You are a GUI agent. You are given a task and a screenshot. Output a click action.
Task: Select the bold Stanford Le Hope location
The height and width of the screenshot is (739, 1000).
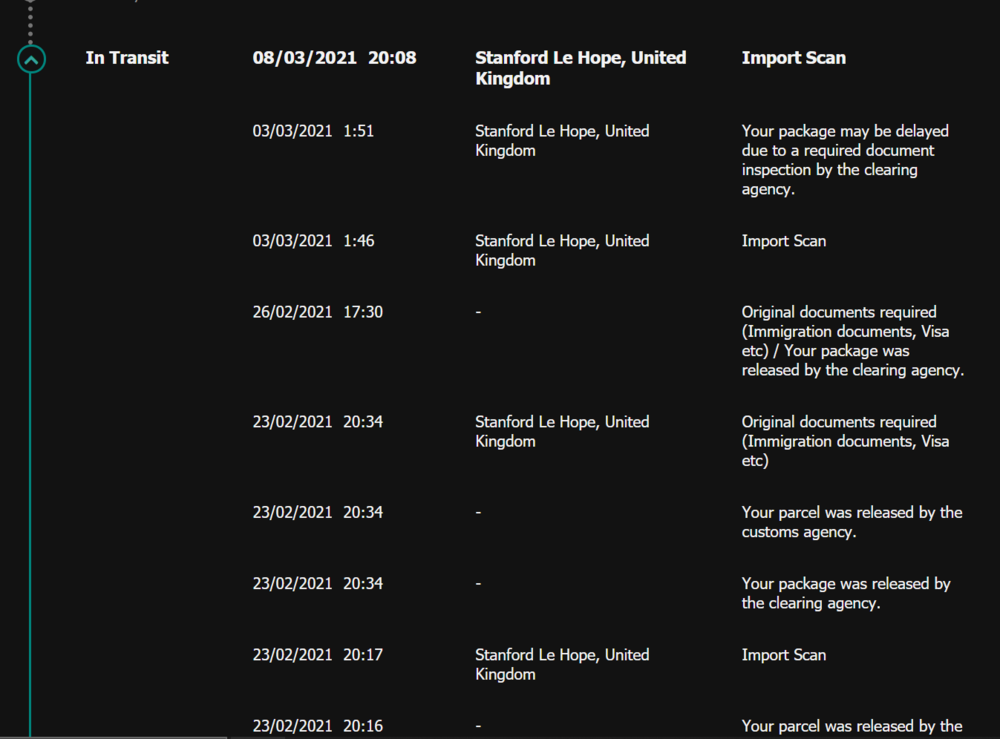[580, 68]
